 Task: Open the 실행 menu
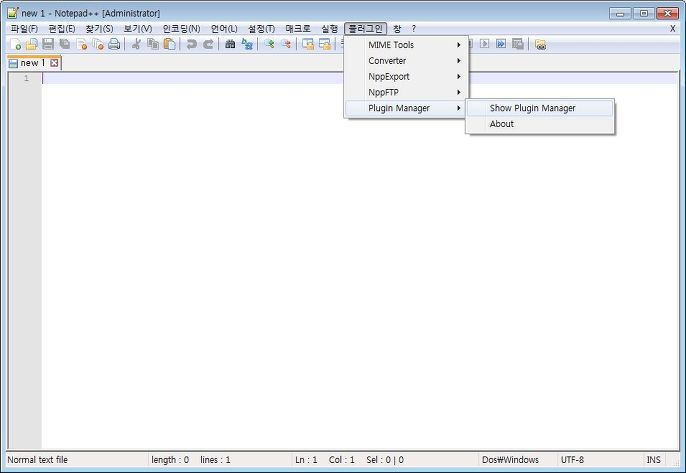[x=329, y=29]
